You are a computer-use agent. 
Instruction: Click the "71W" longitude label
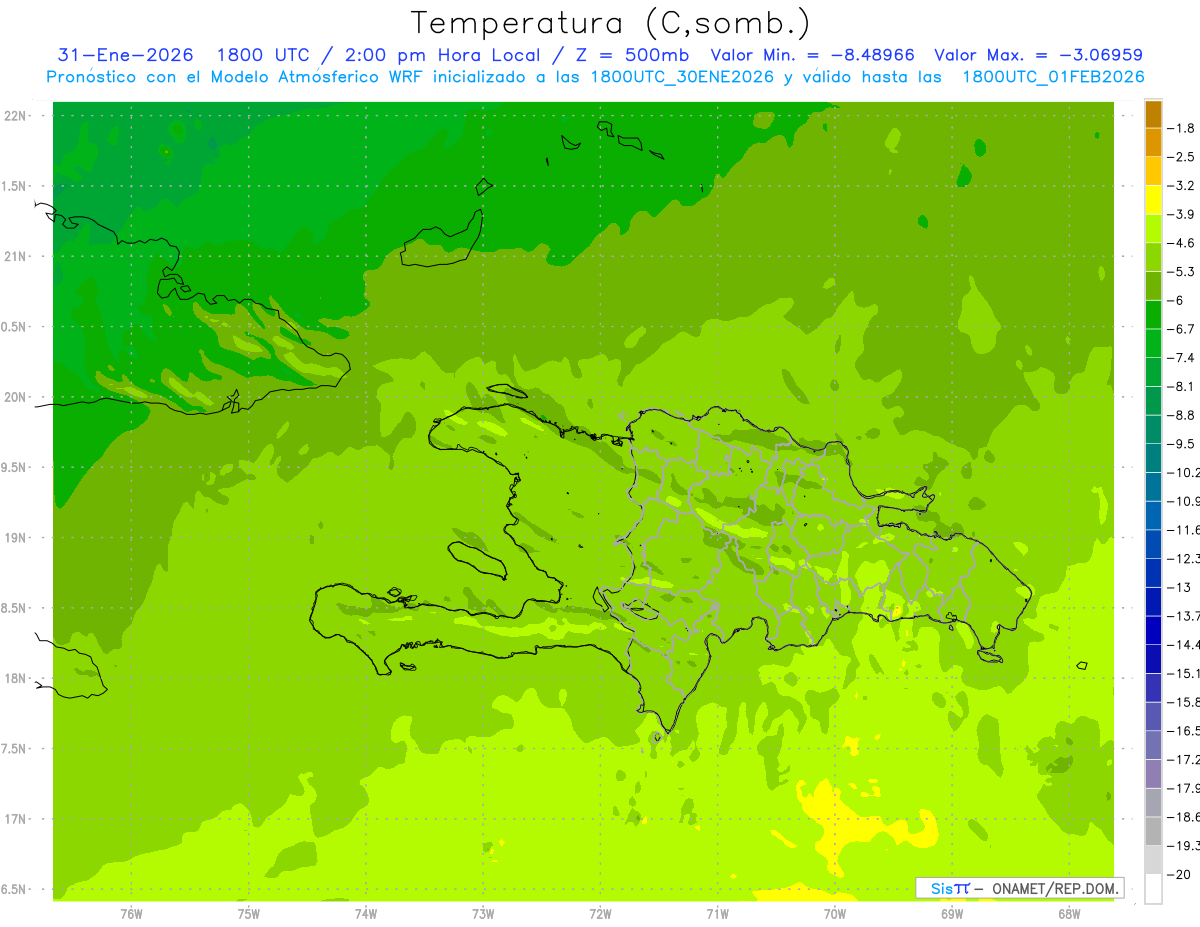tap(717, 914)
